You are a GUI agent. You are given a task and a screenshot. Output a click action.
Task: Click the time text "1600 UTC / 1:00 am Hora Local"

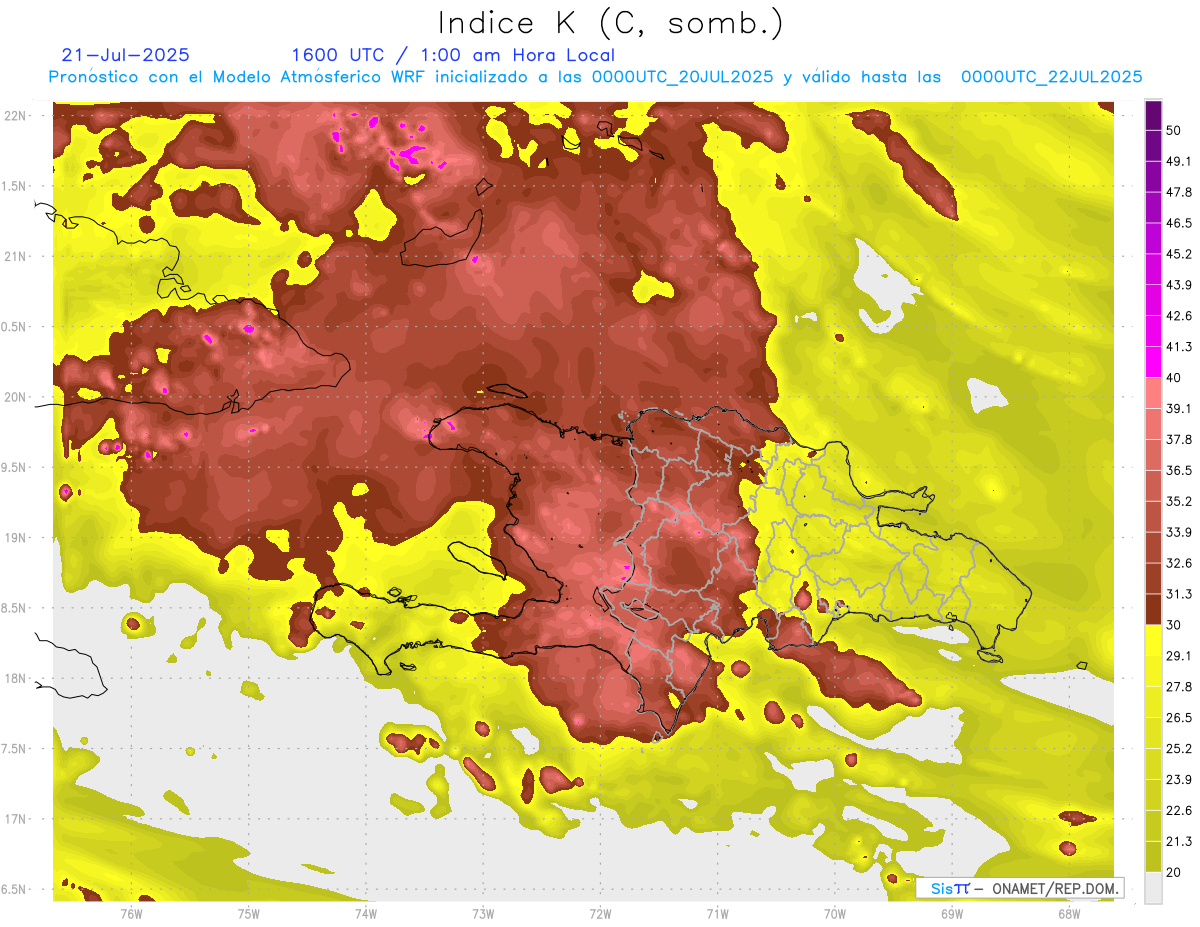point(453,55)
